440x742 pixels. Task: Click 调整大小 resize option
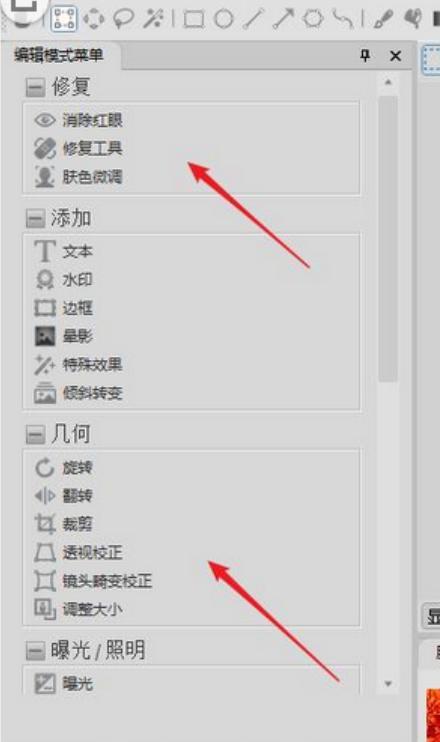79,609
